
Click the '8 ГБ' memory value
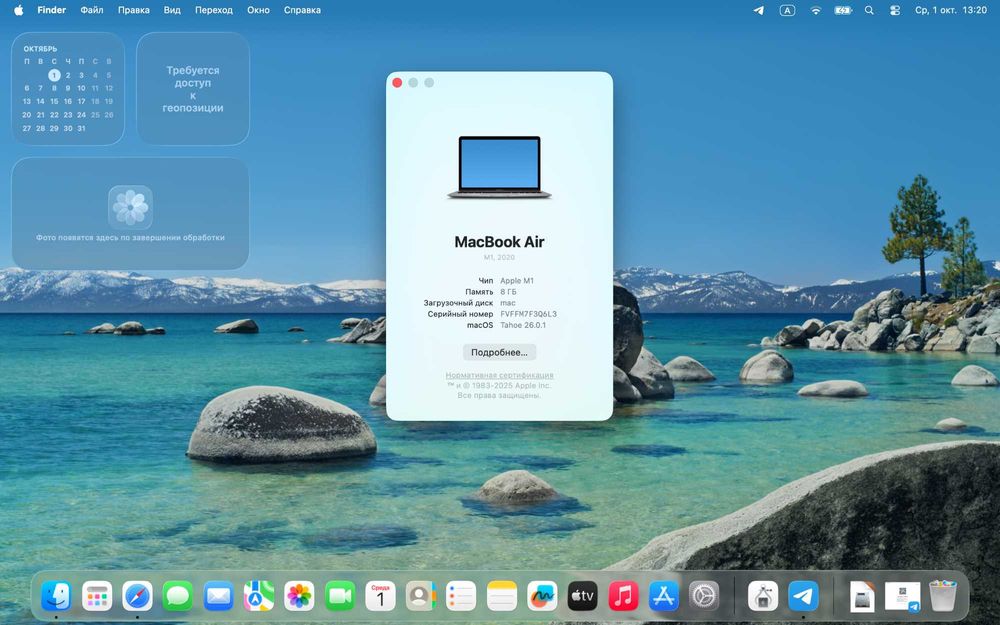click(508, 291)
